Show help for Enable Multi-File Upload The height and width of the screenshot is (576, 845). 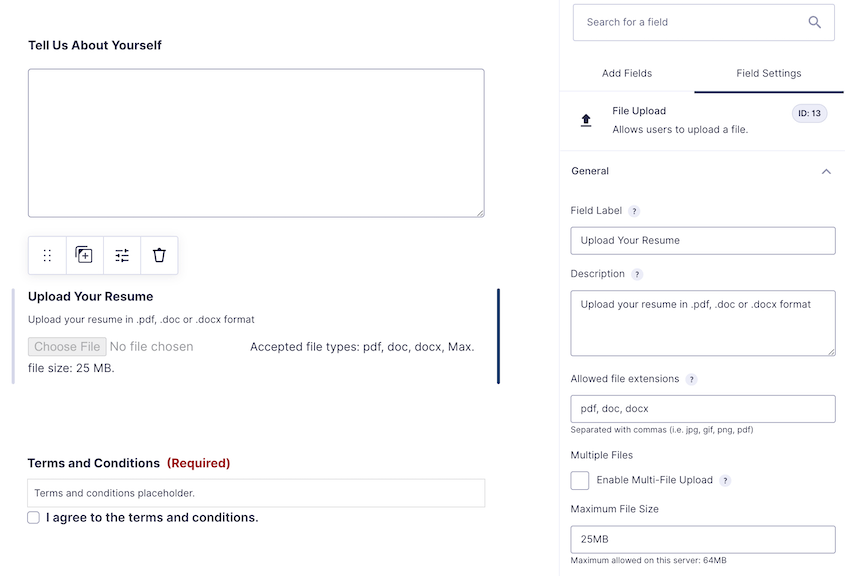click(725, 481)
